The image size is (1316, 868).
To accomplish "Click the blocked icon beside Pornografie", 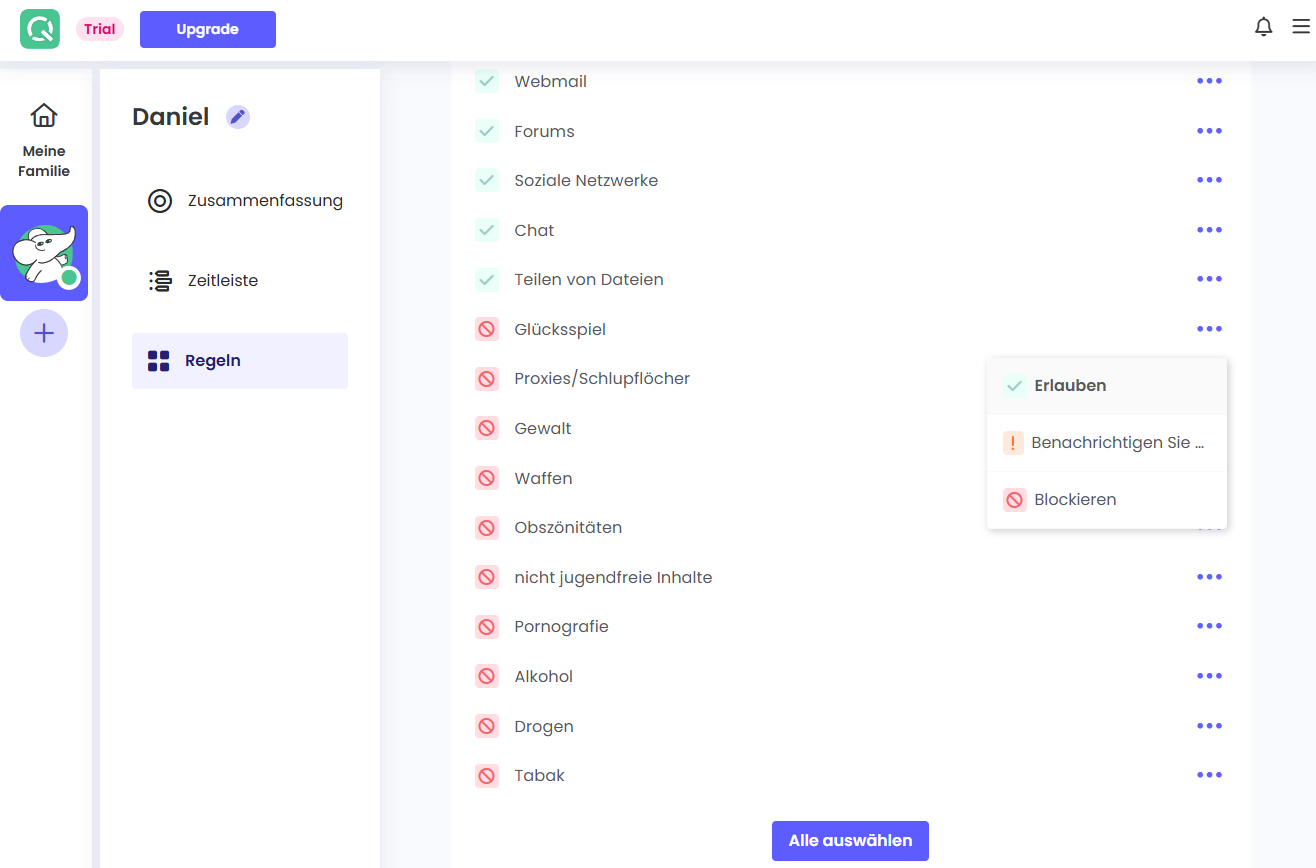I will [487, 627].
